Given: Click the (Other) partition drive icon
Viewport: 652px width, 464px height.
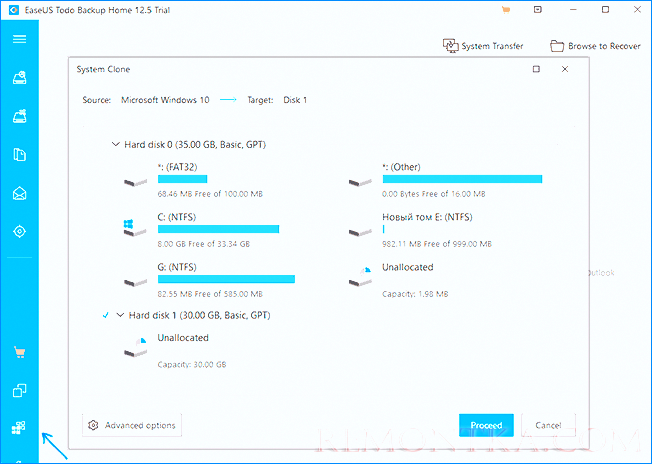Looking at the screenshot, I should (360, 182).
